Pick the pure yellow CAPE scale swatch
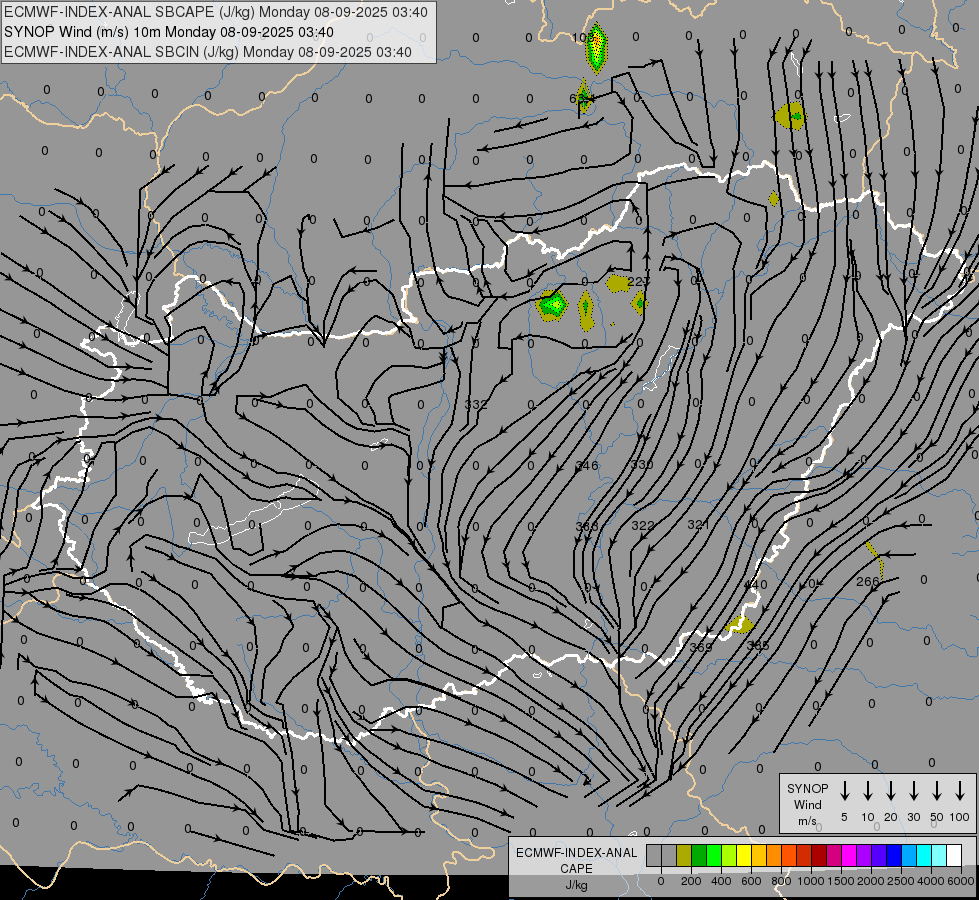This screenshot has height=900, width=979. click(744, 855)
